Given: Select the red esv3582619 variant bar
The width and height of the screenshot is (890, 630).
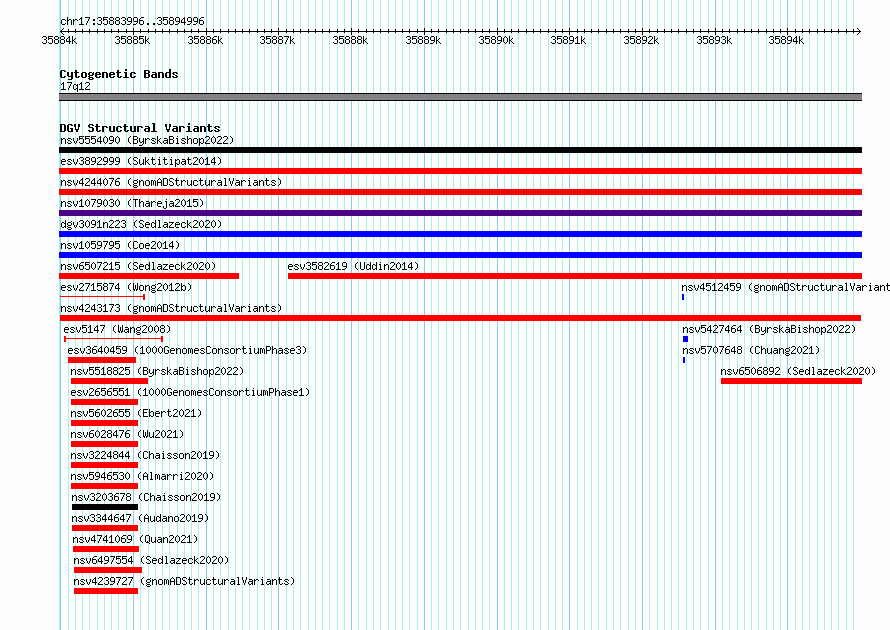Looking at the screenshot, I should (575, 276).
